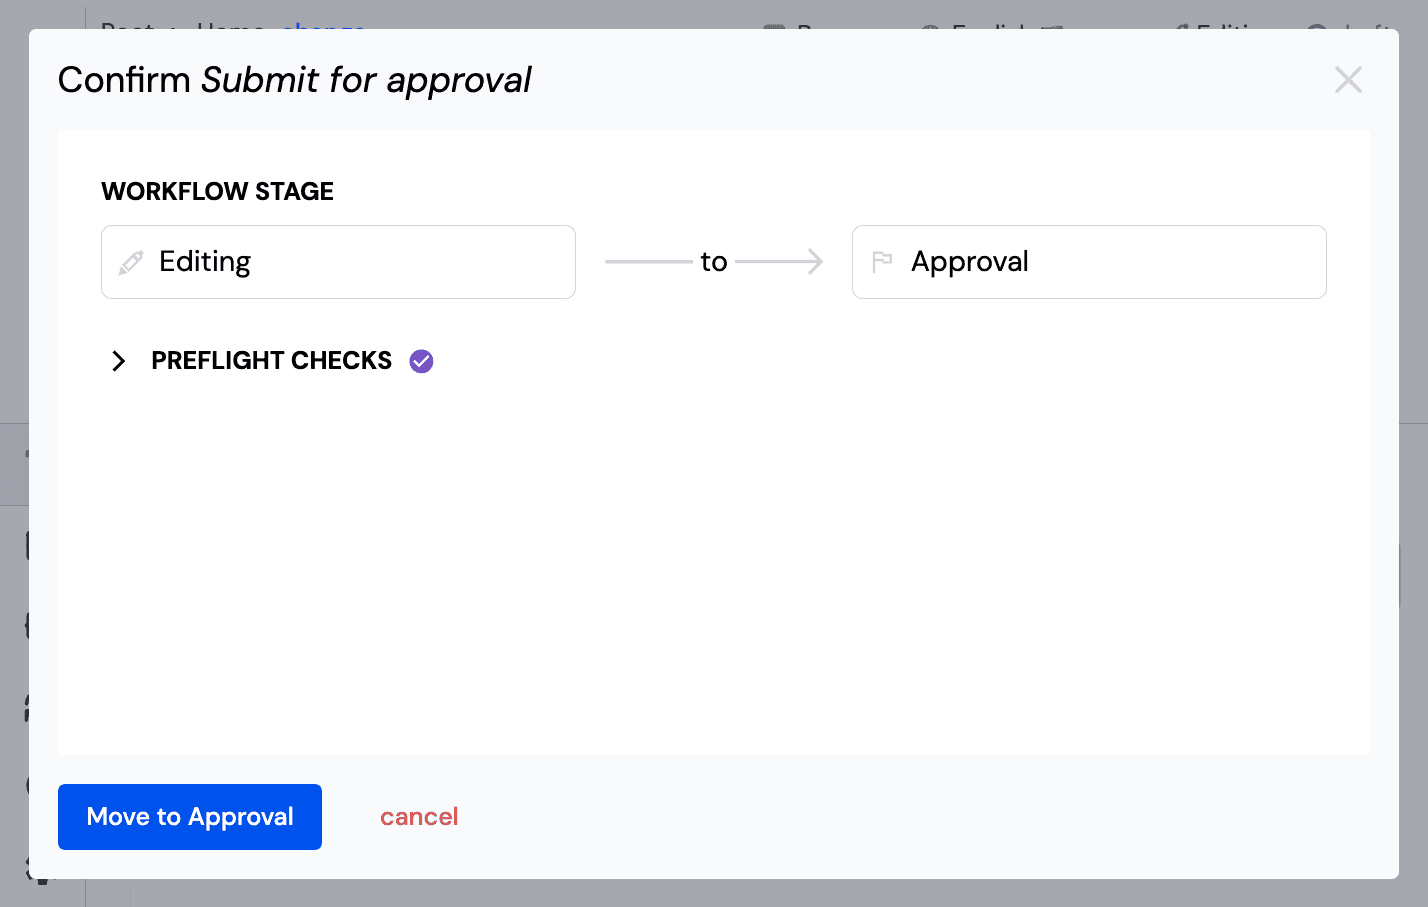The width and height of the screenshot is (1428, 907).
Task: Select the Editing workflow stage box
Action: pyautogui.click(x=338, y=262)
